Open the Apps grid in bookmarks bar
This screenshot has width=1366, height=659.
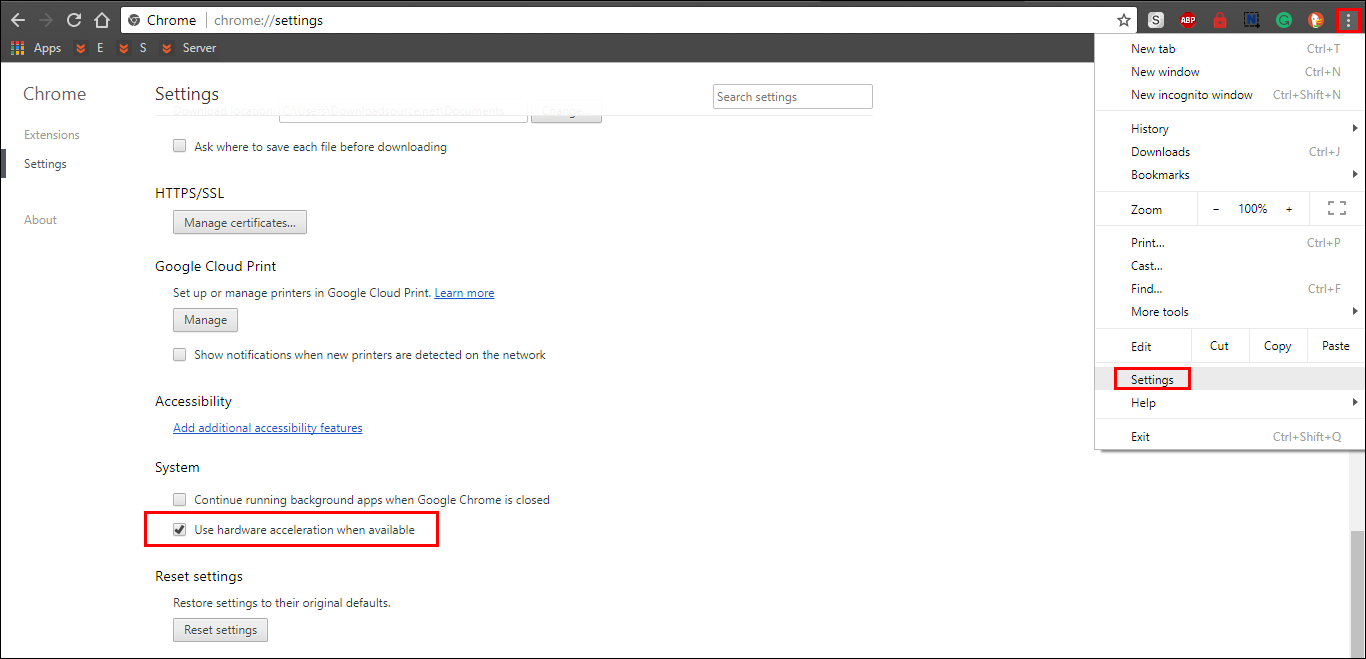click(x=36, y=48)
